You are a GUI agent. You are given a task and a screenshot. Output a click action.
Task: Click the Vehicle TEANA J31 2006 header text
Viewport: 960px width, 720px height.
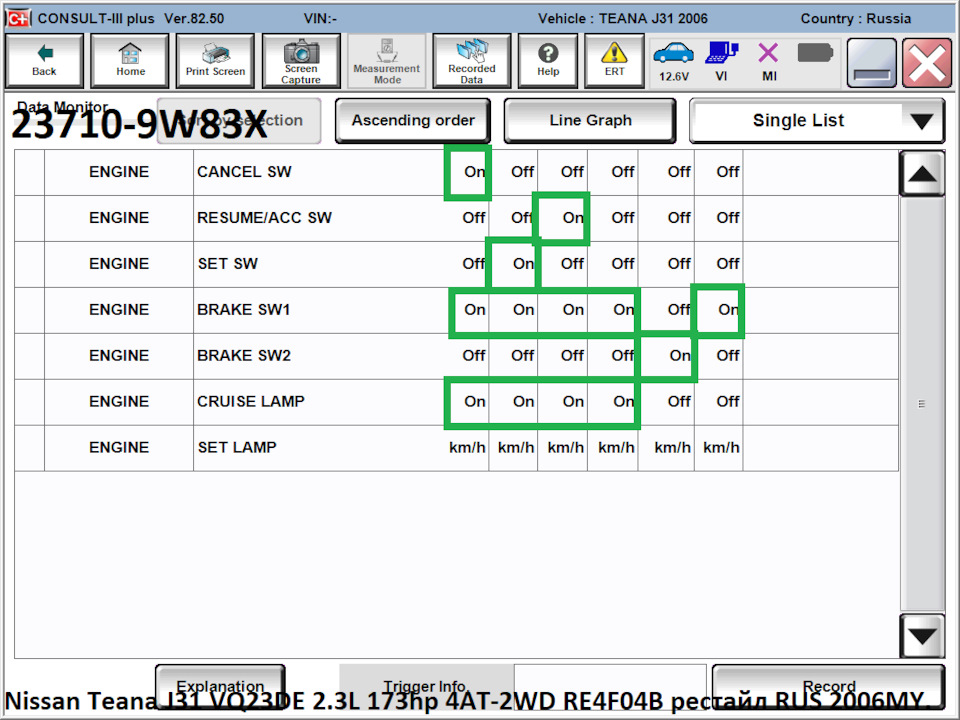click(623, 18)
